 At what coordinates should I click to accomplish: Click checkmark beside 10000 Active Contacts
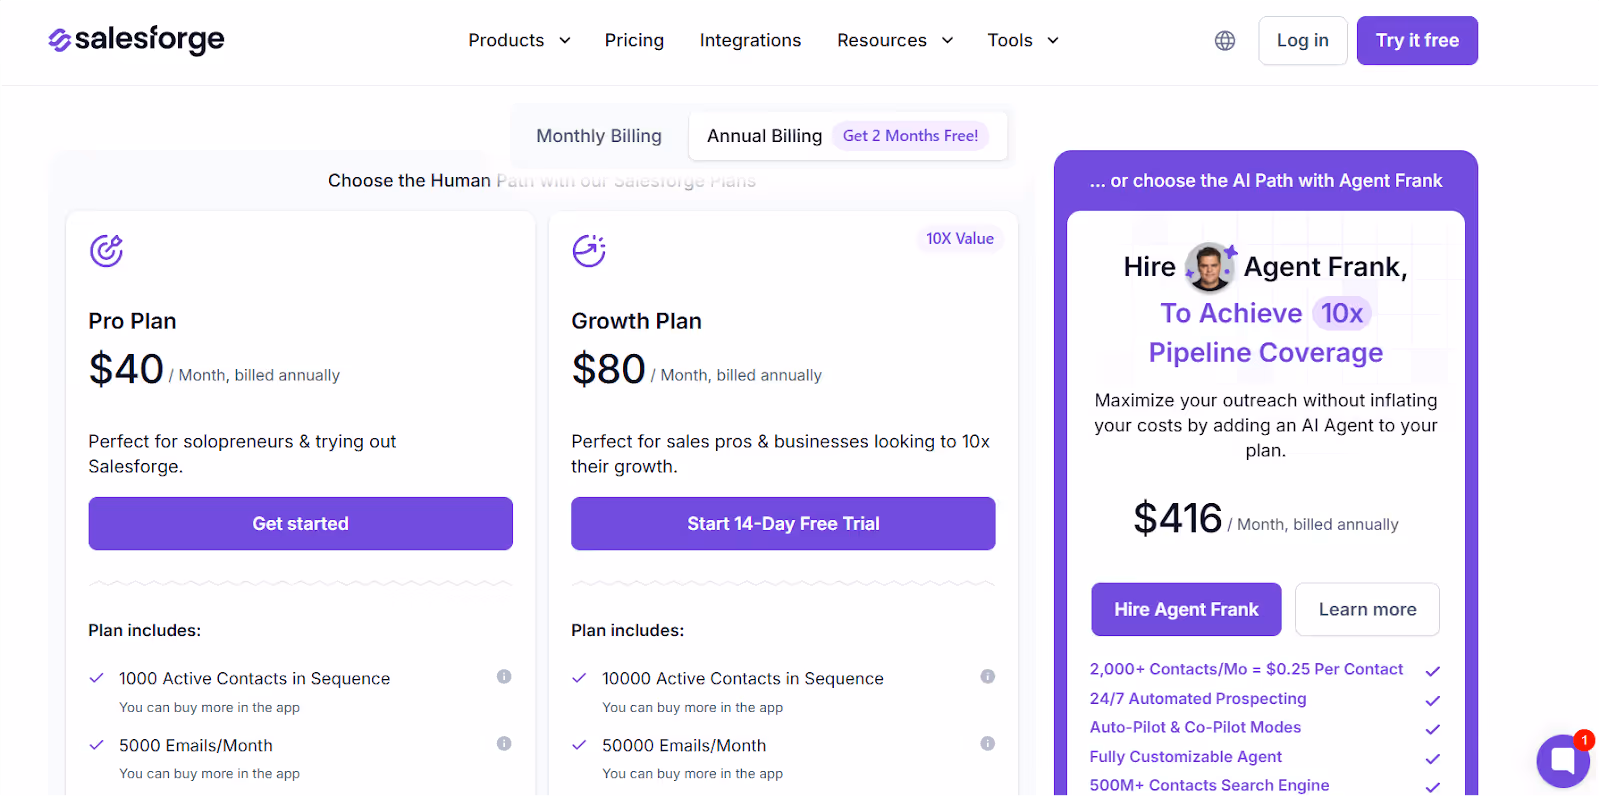click(579, 678)
